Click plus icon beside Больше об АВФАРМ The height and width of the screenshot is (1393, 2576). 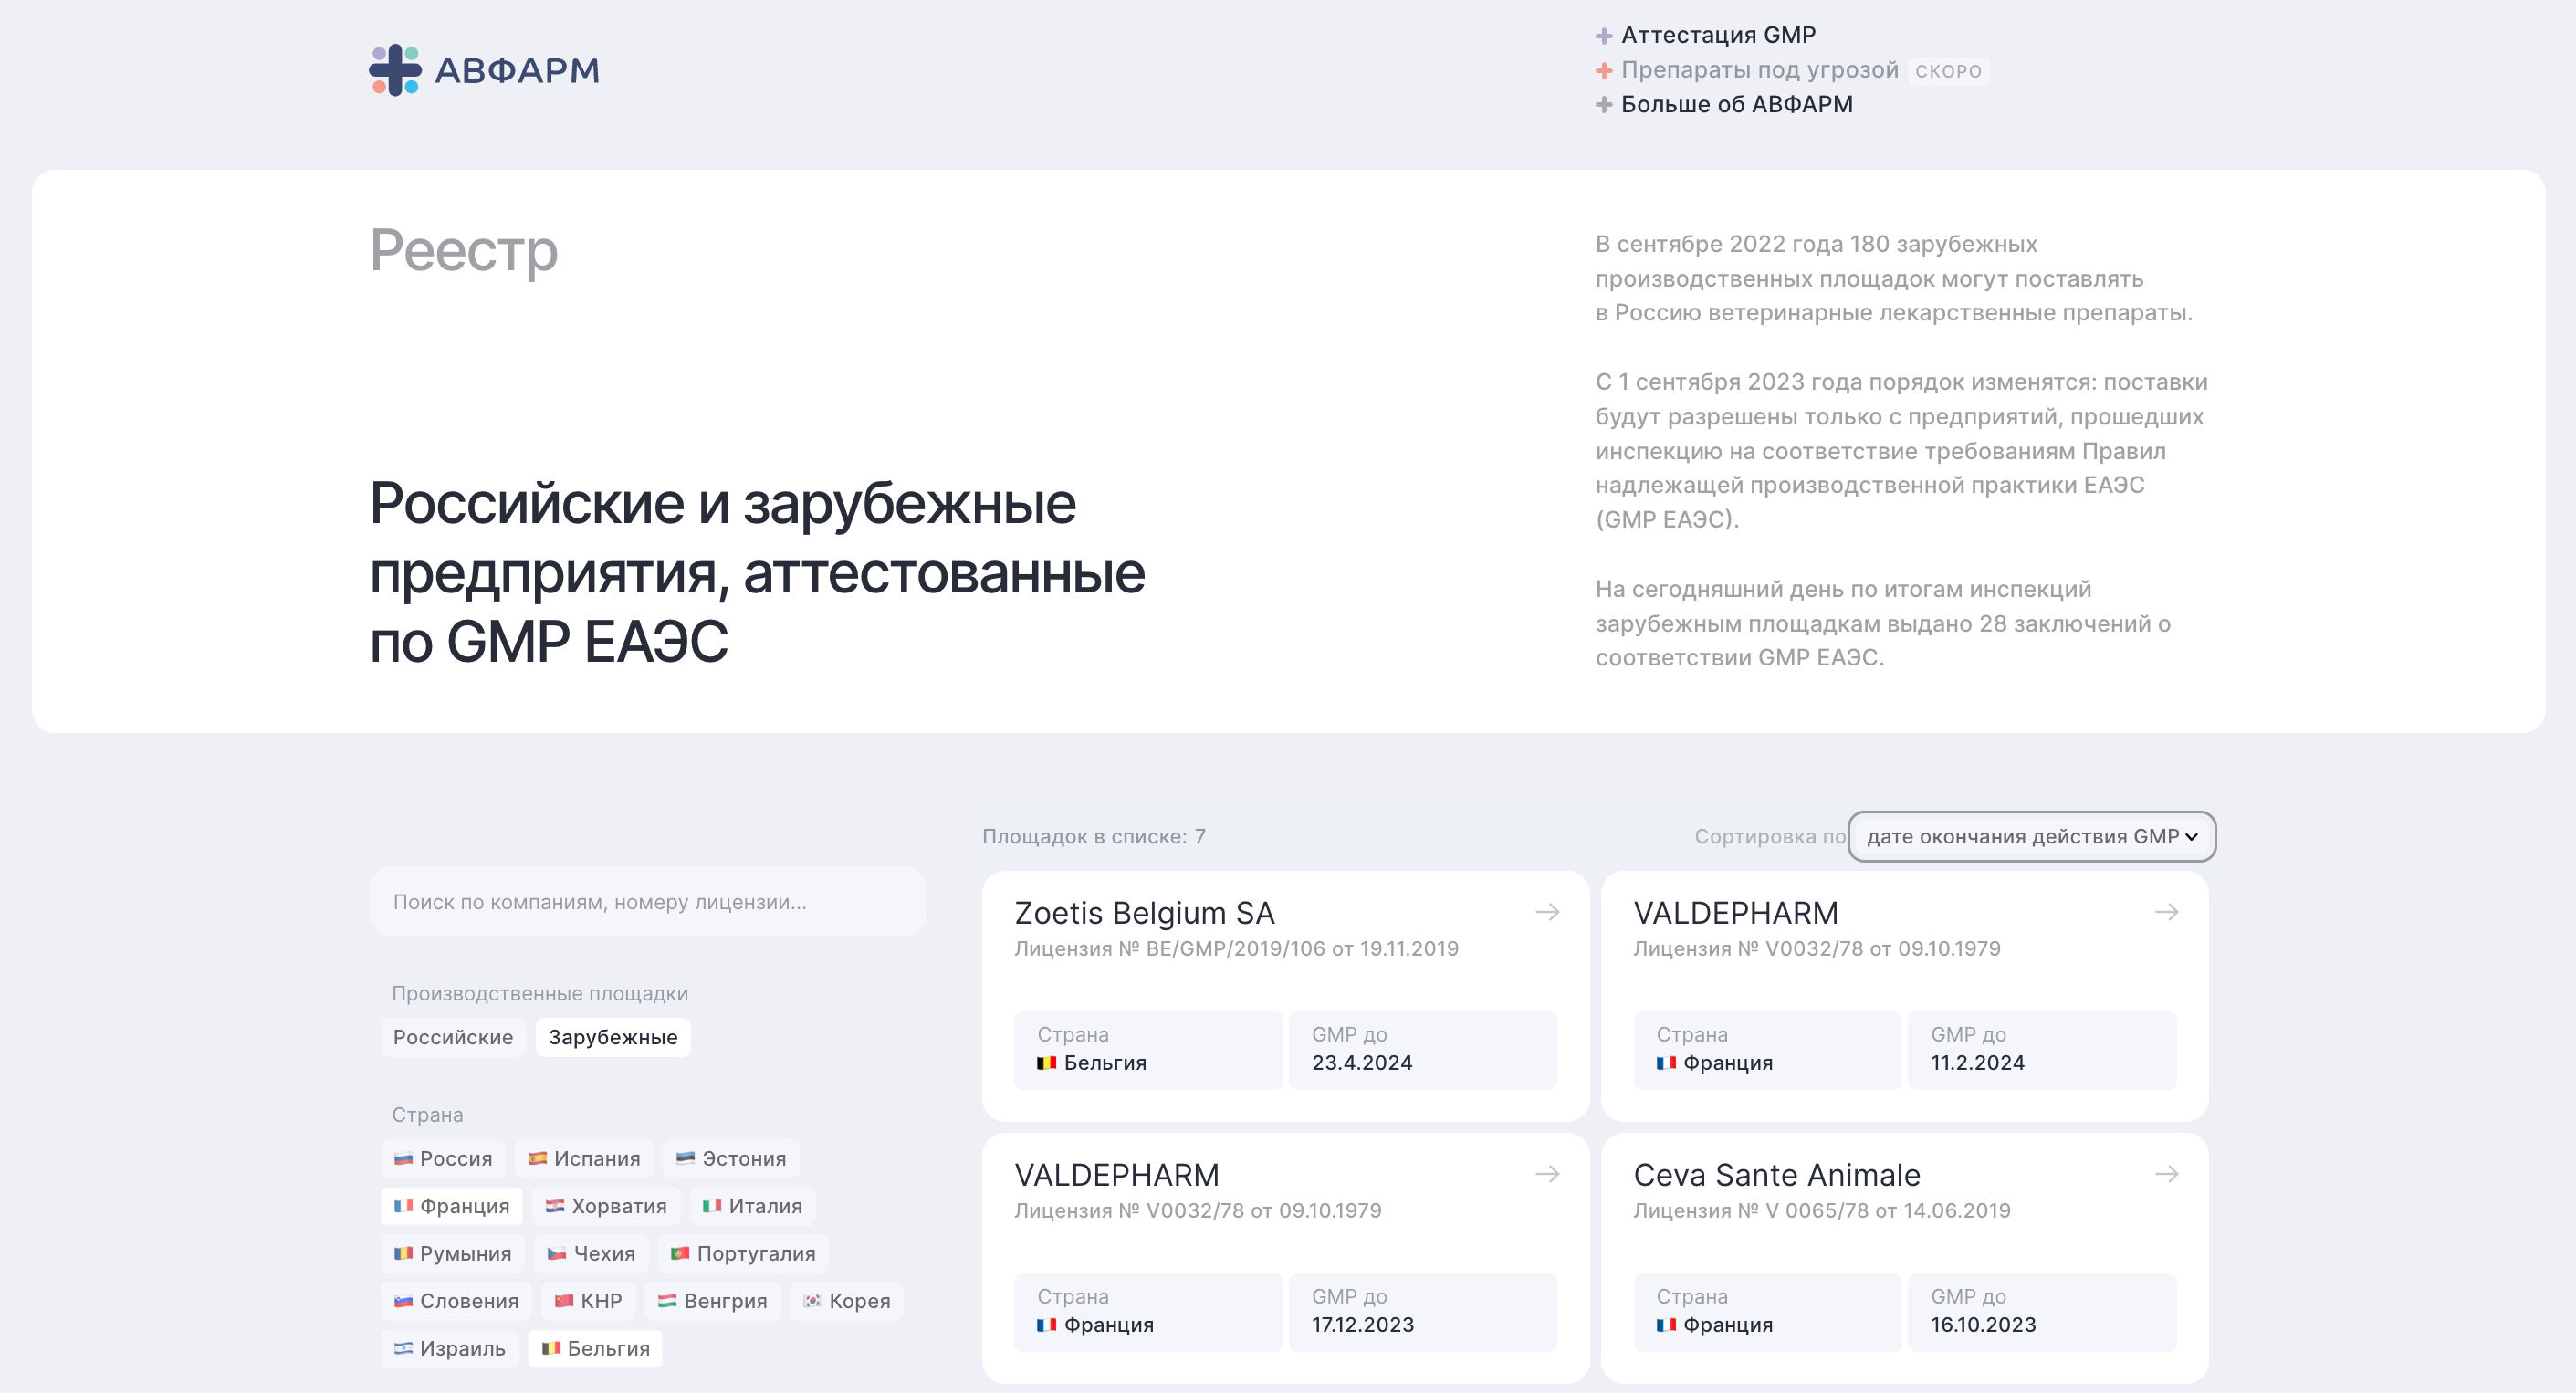1604,105
